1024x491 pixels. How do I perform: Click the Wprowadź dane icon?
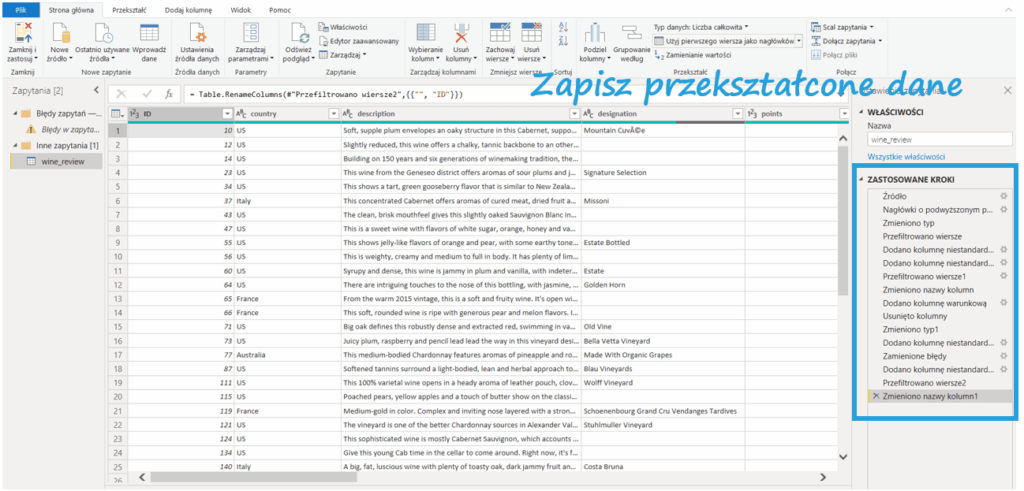click(x=149, y=32)
